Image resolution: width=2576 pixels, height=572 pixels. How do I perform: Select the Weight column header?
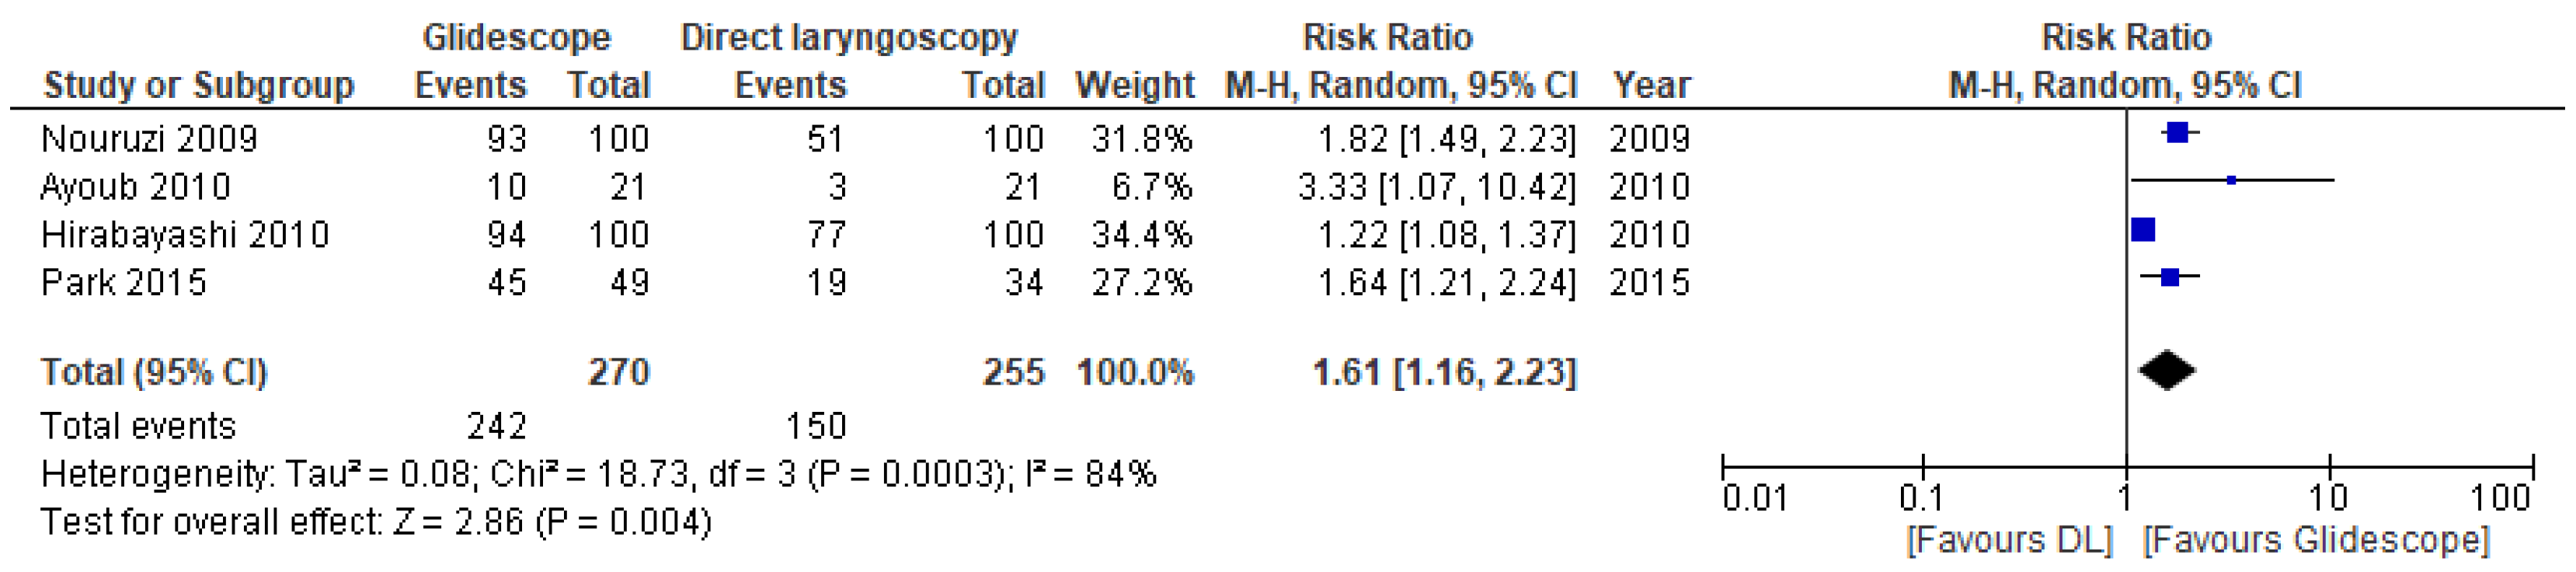click(x=1134, y=85)
